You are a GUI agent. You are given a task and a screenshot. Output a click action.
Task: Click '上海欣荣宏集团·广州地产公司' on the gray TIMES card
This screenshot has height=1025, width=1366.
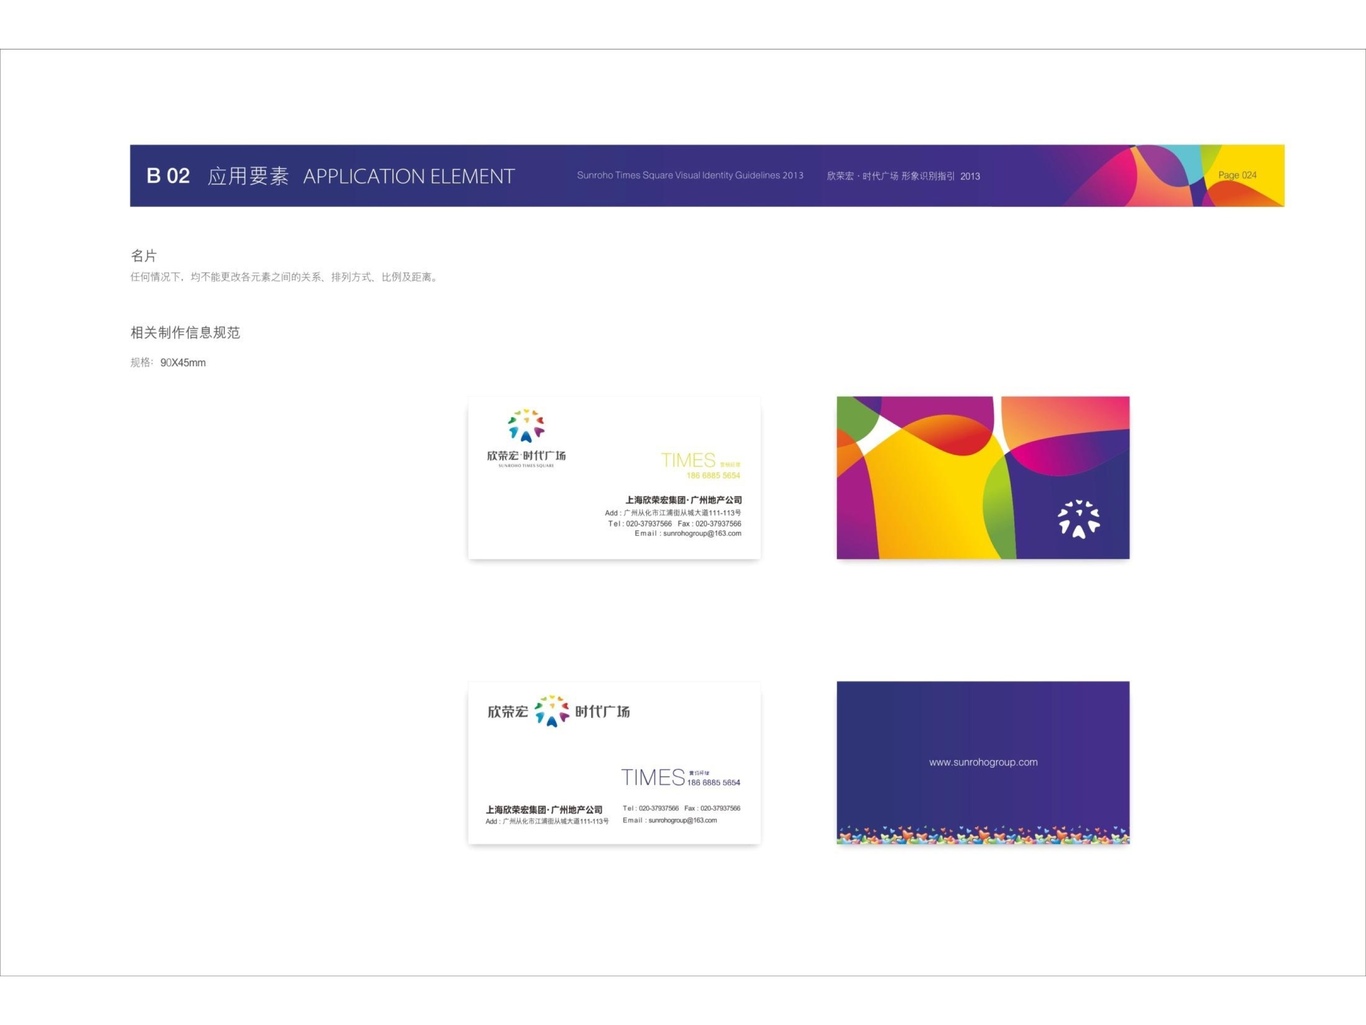point(544,810)
